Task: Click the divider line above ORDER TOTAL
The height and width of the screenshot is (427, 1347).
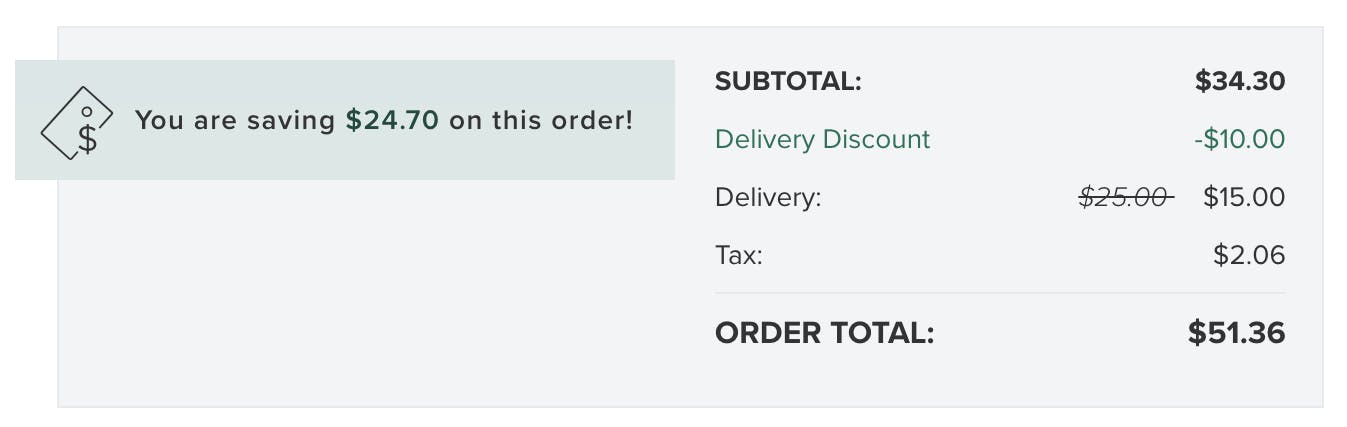Action: coord(1000,293)
